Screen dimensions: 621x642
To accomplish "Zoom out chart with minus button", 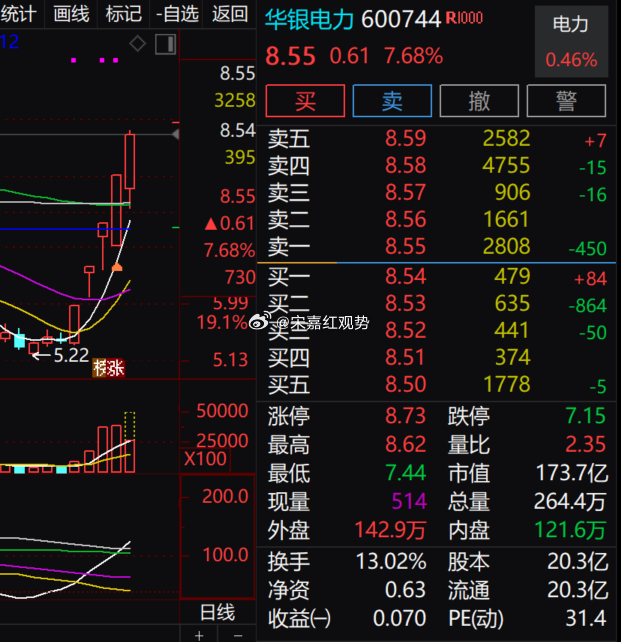I will [x=238, y=635].
